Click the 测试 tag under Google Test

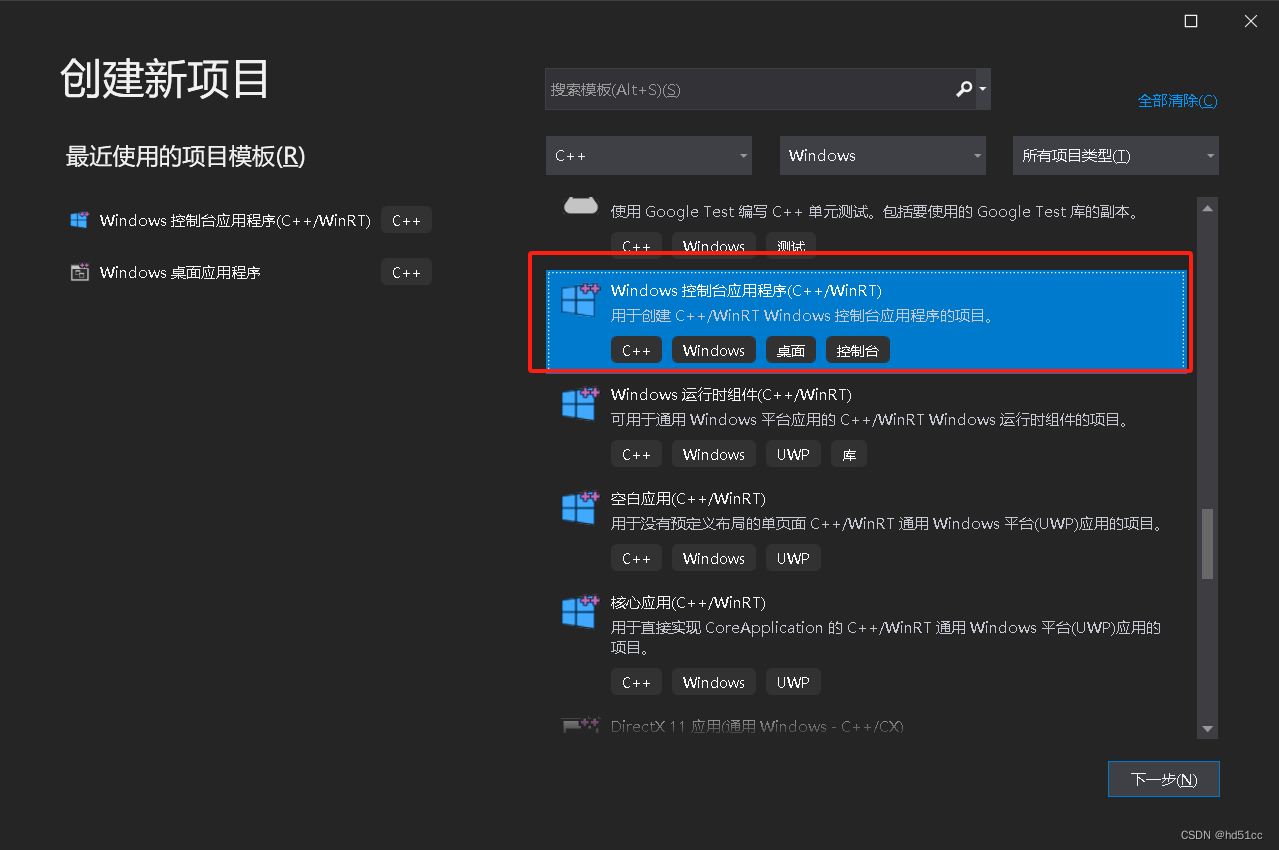tap(791, 246)
